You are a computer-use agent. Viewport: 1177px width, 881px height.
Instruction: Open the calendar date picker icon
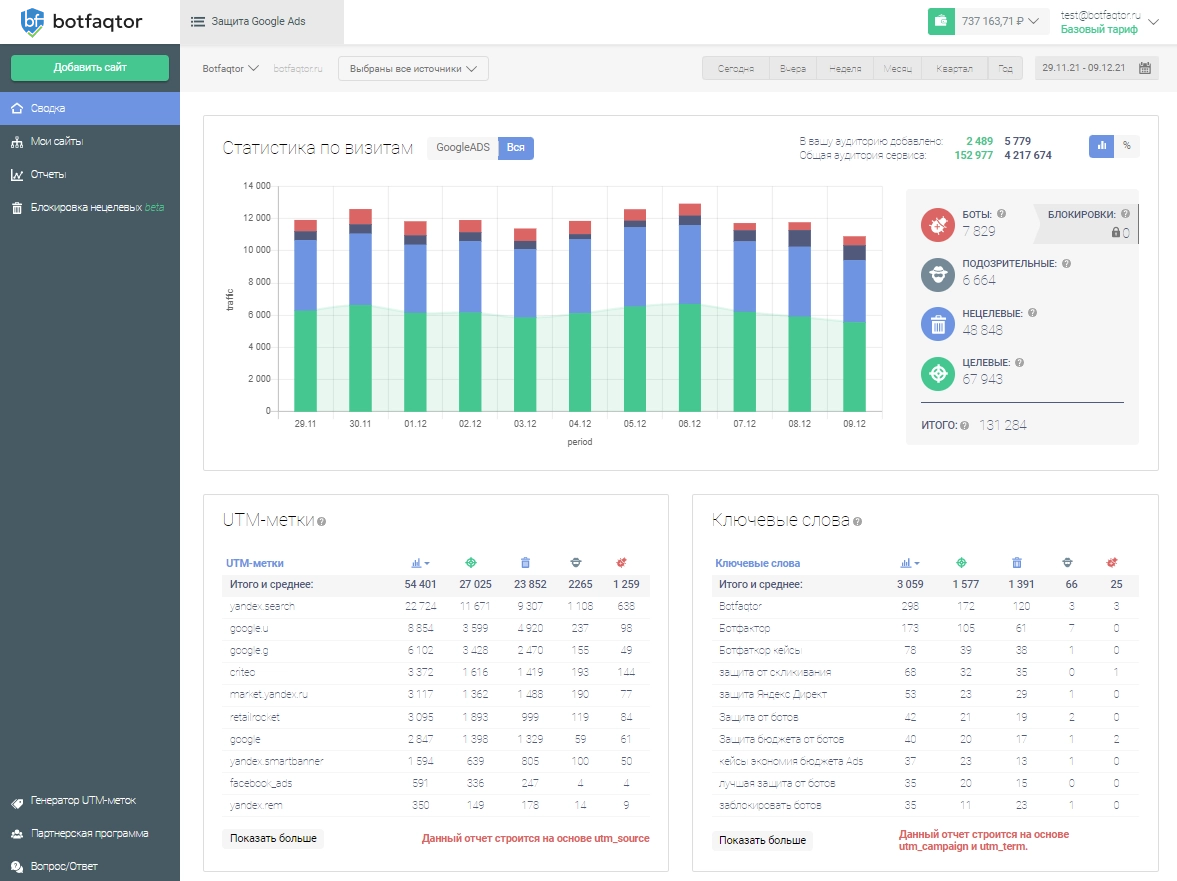click(1145, 69)
